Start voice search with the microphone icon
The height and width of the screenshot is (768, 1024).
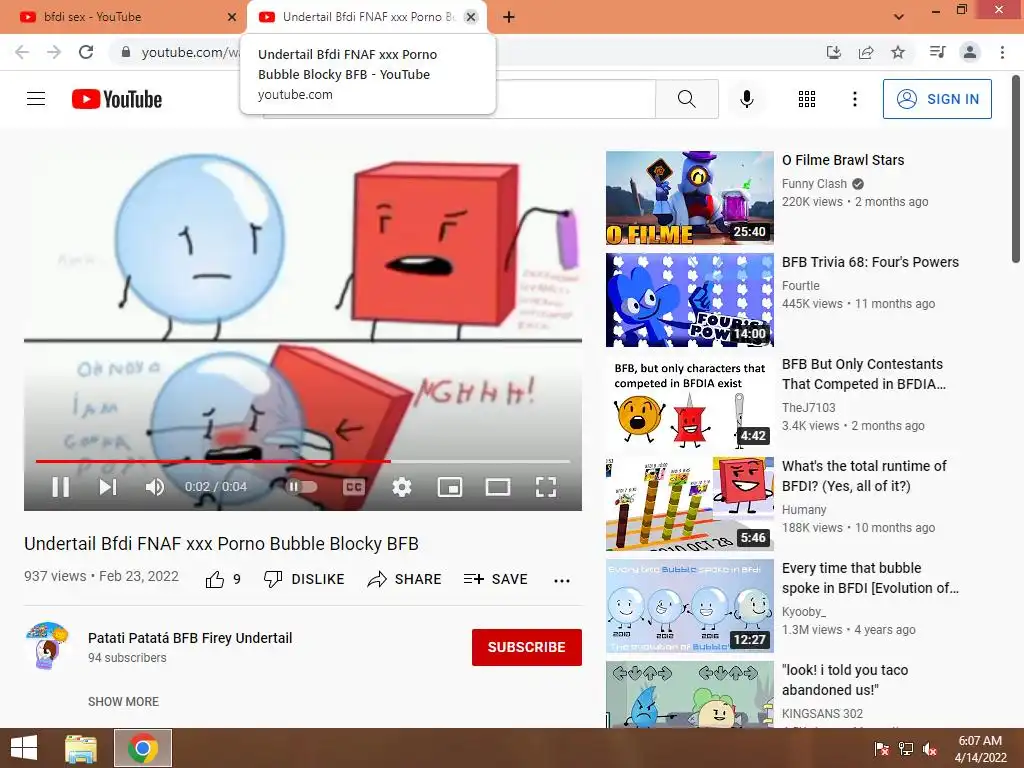pyautogui.click(x=746, y=99)
